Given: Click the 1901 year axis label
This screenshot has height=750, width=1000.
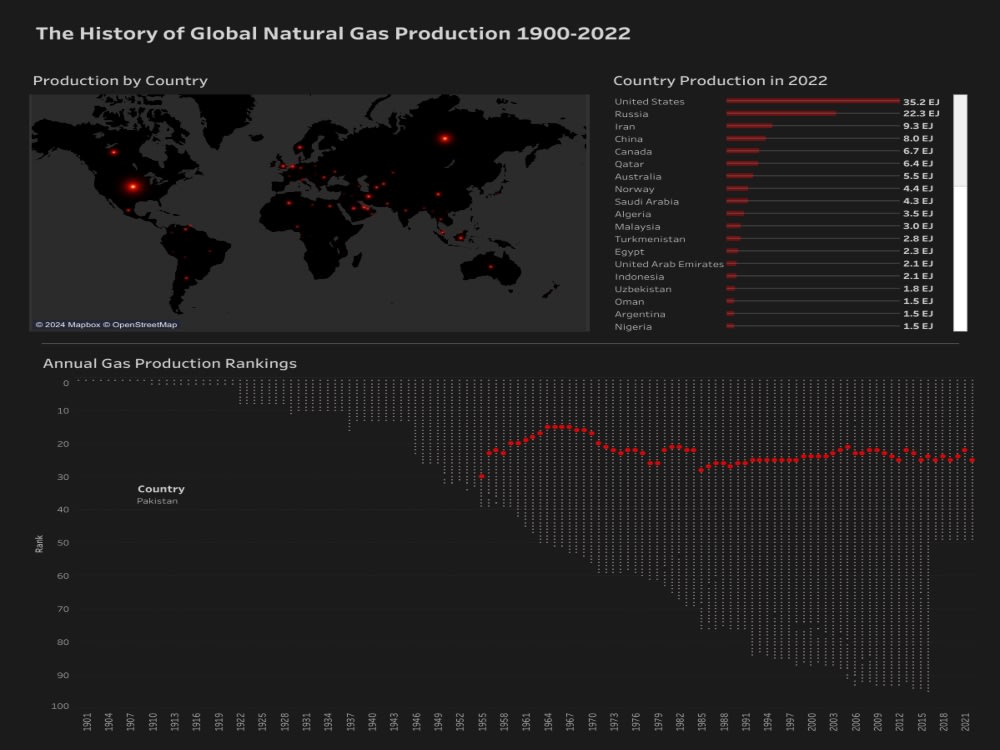Looking at the screenshot, I should click(x=87, y=721).
